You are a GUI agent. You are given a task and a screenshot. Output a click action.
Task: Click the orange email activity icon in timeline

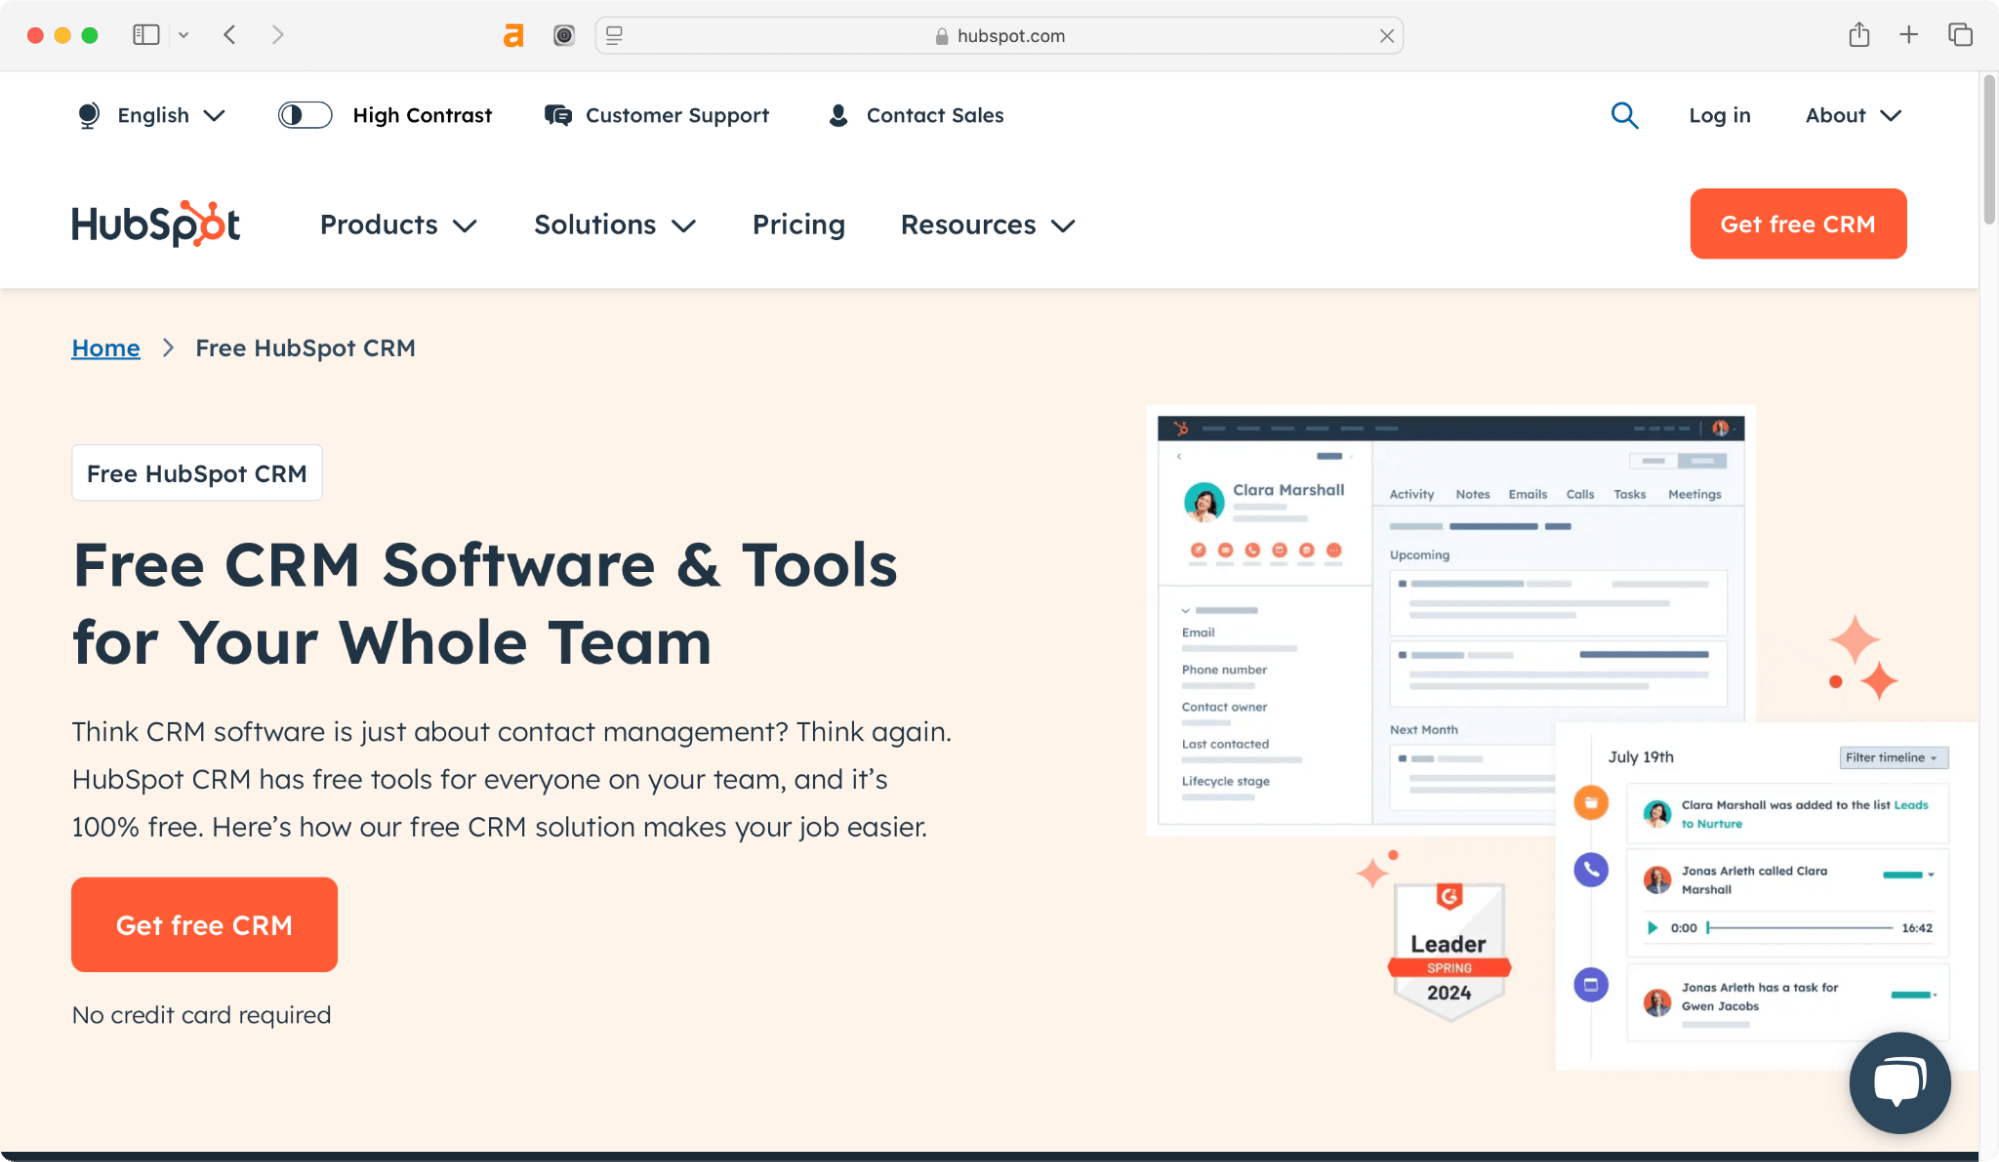pyautogui.click(x=1590, y=802)
